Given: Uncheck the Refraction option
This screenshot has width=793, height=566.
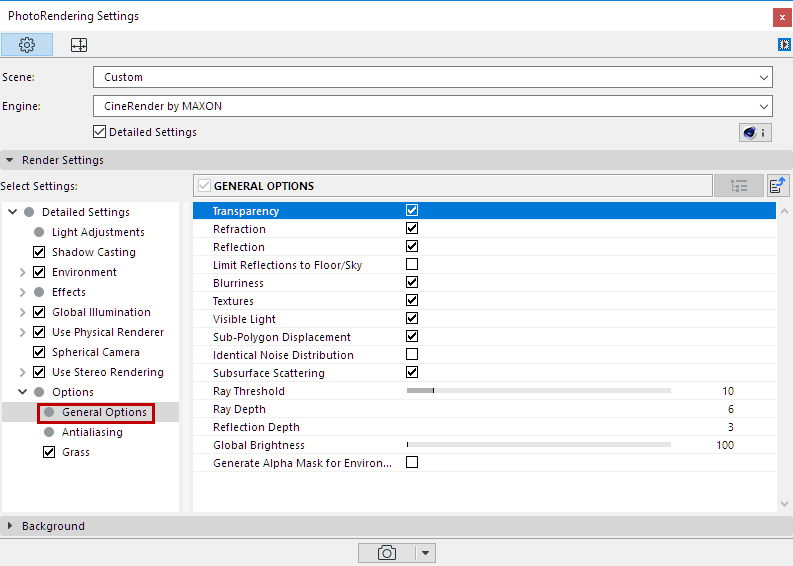Looking at the screenshot, I should tap(412, 228).
